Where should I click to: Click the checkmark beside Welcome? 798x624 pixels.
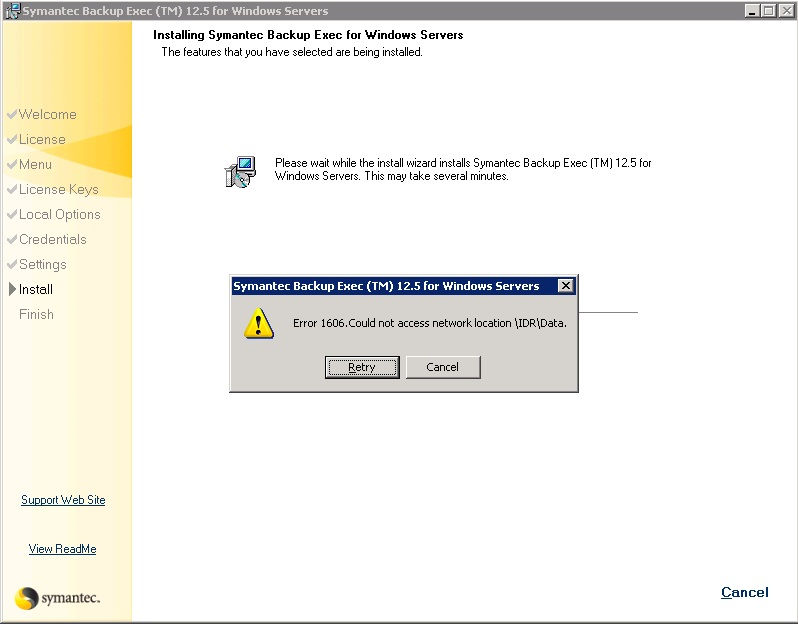[x=12, y=114]
